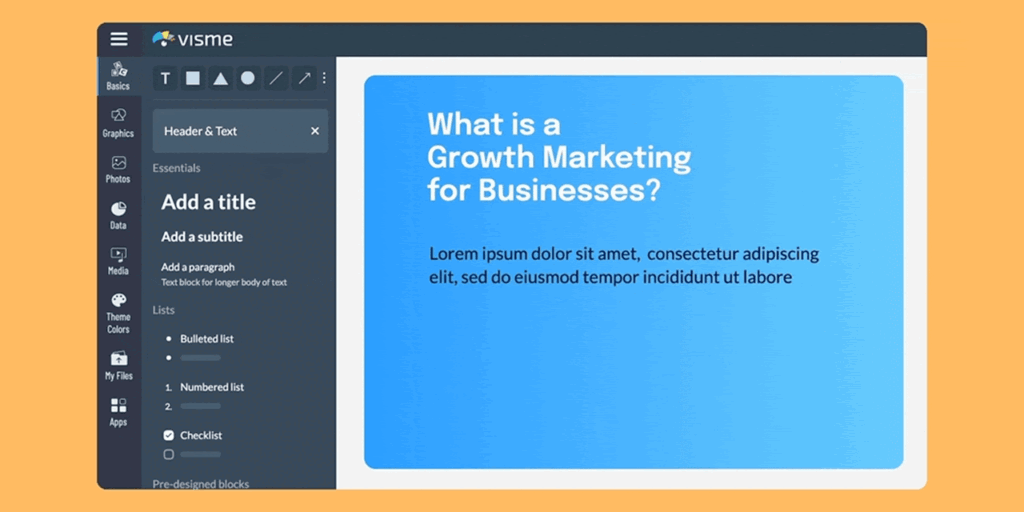The height and width of the screenshot is (512, 1024).
Task: Open the Photos sidebar tab
Action: click(118, 170)
